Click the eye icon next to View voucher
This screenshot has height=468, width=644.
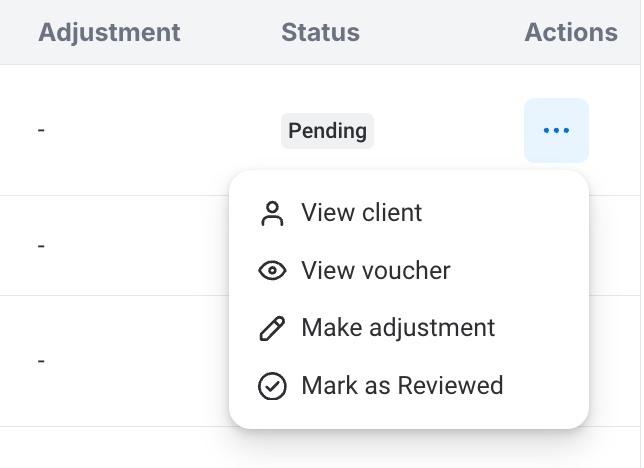point(272,271)
